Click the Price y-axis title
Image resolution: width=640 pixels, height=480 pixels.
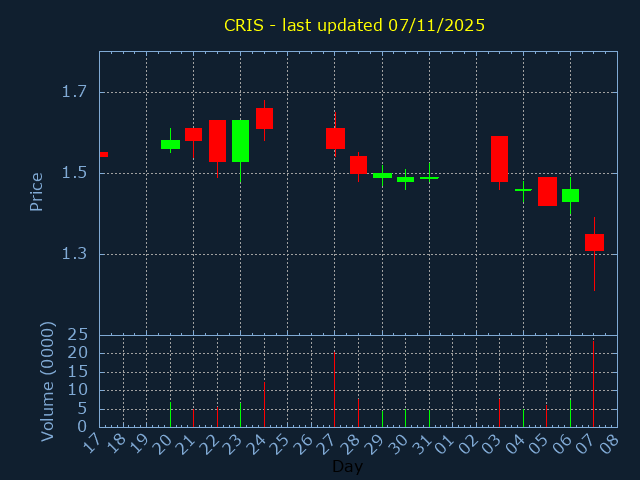(x=37, y=191)
